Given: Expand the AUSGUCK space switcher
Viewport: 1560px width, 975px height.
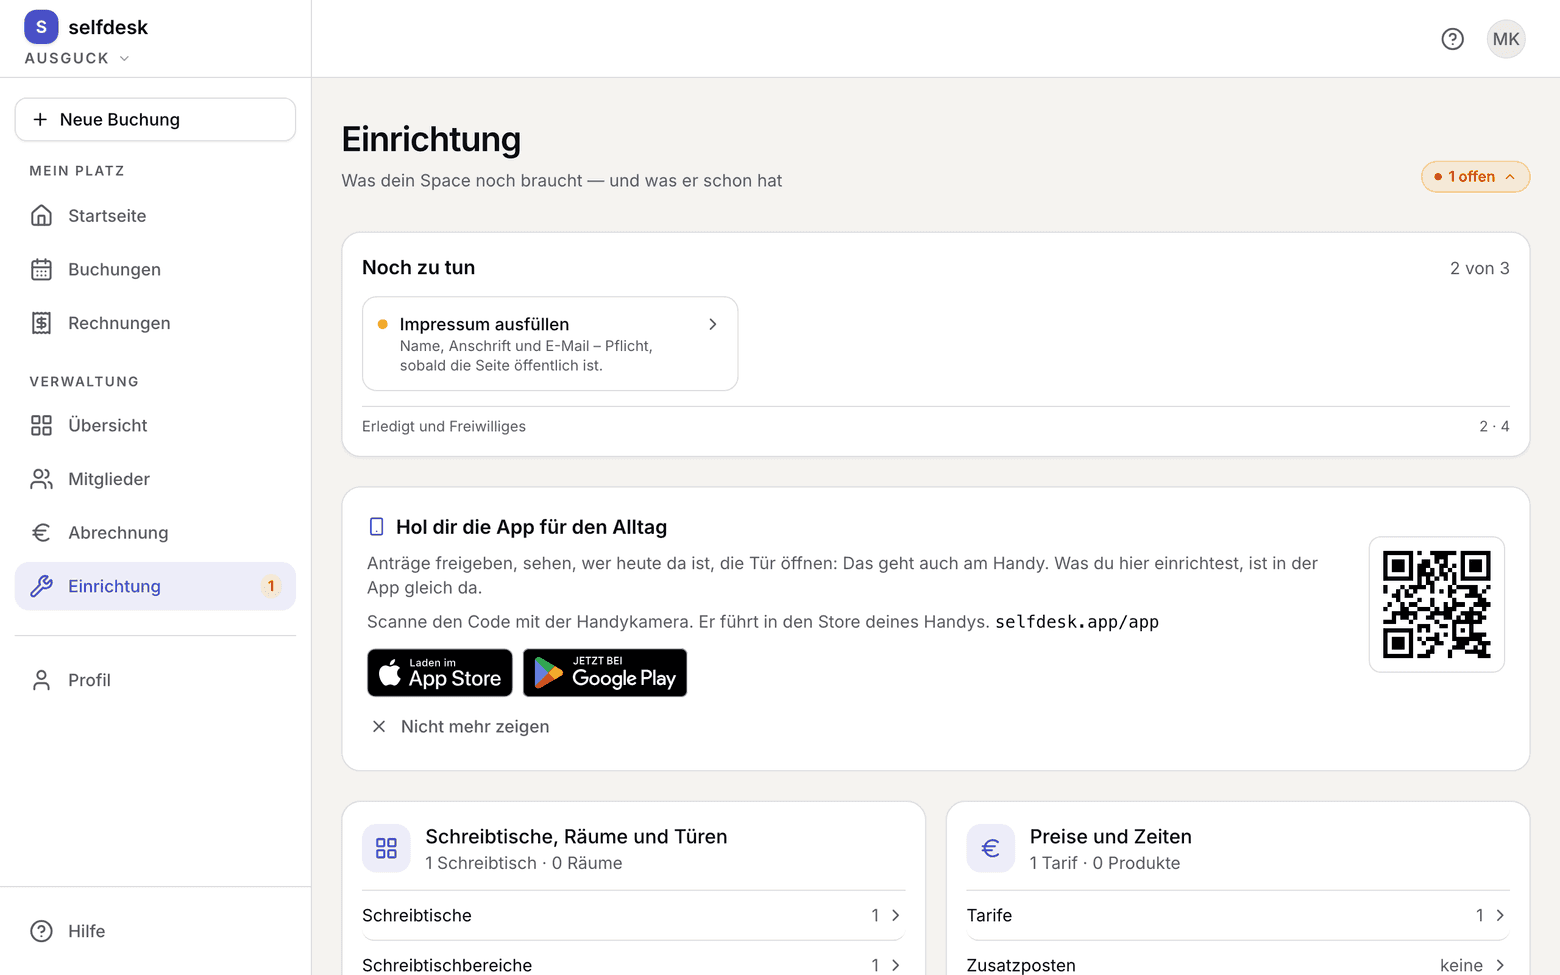Looking at the screenshot, I should click(78, 58).
